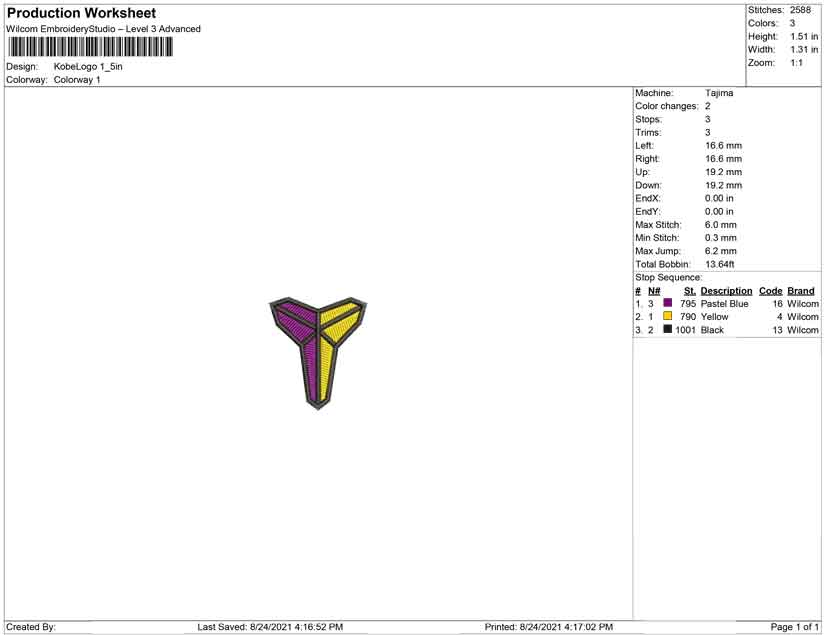Click the Color changes value 2
The image size is (825, 635).
(708, 106)
